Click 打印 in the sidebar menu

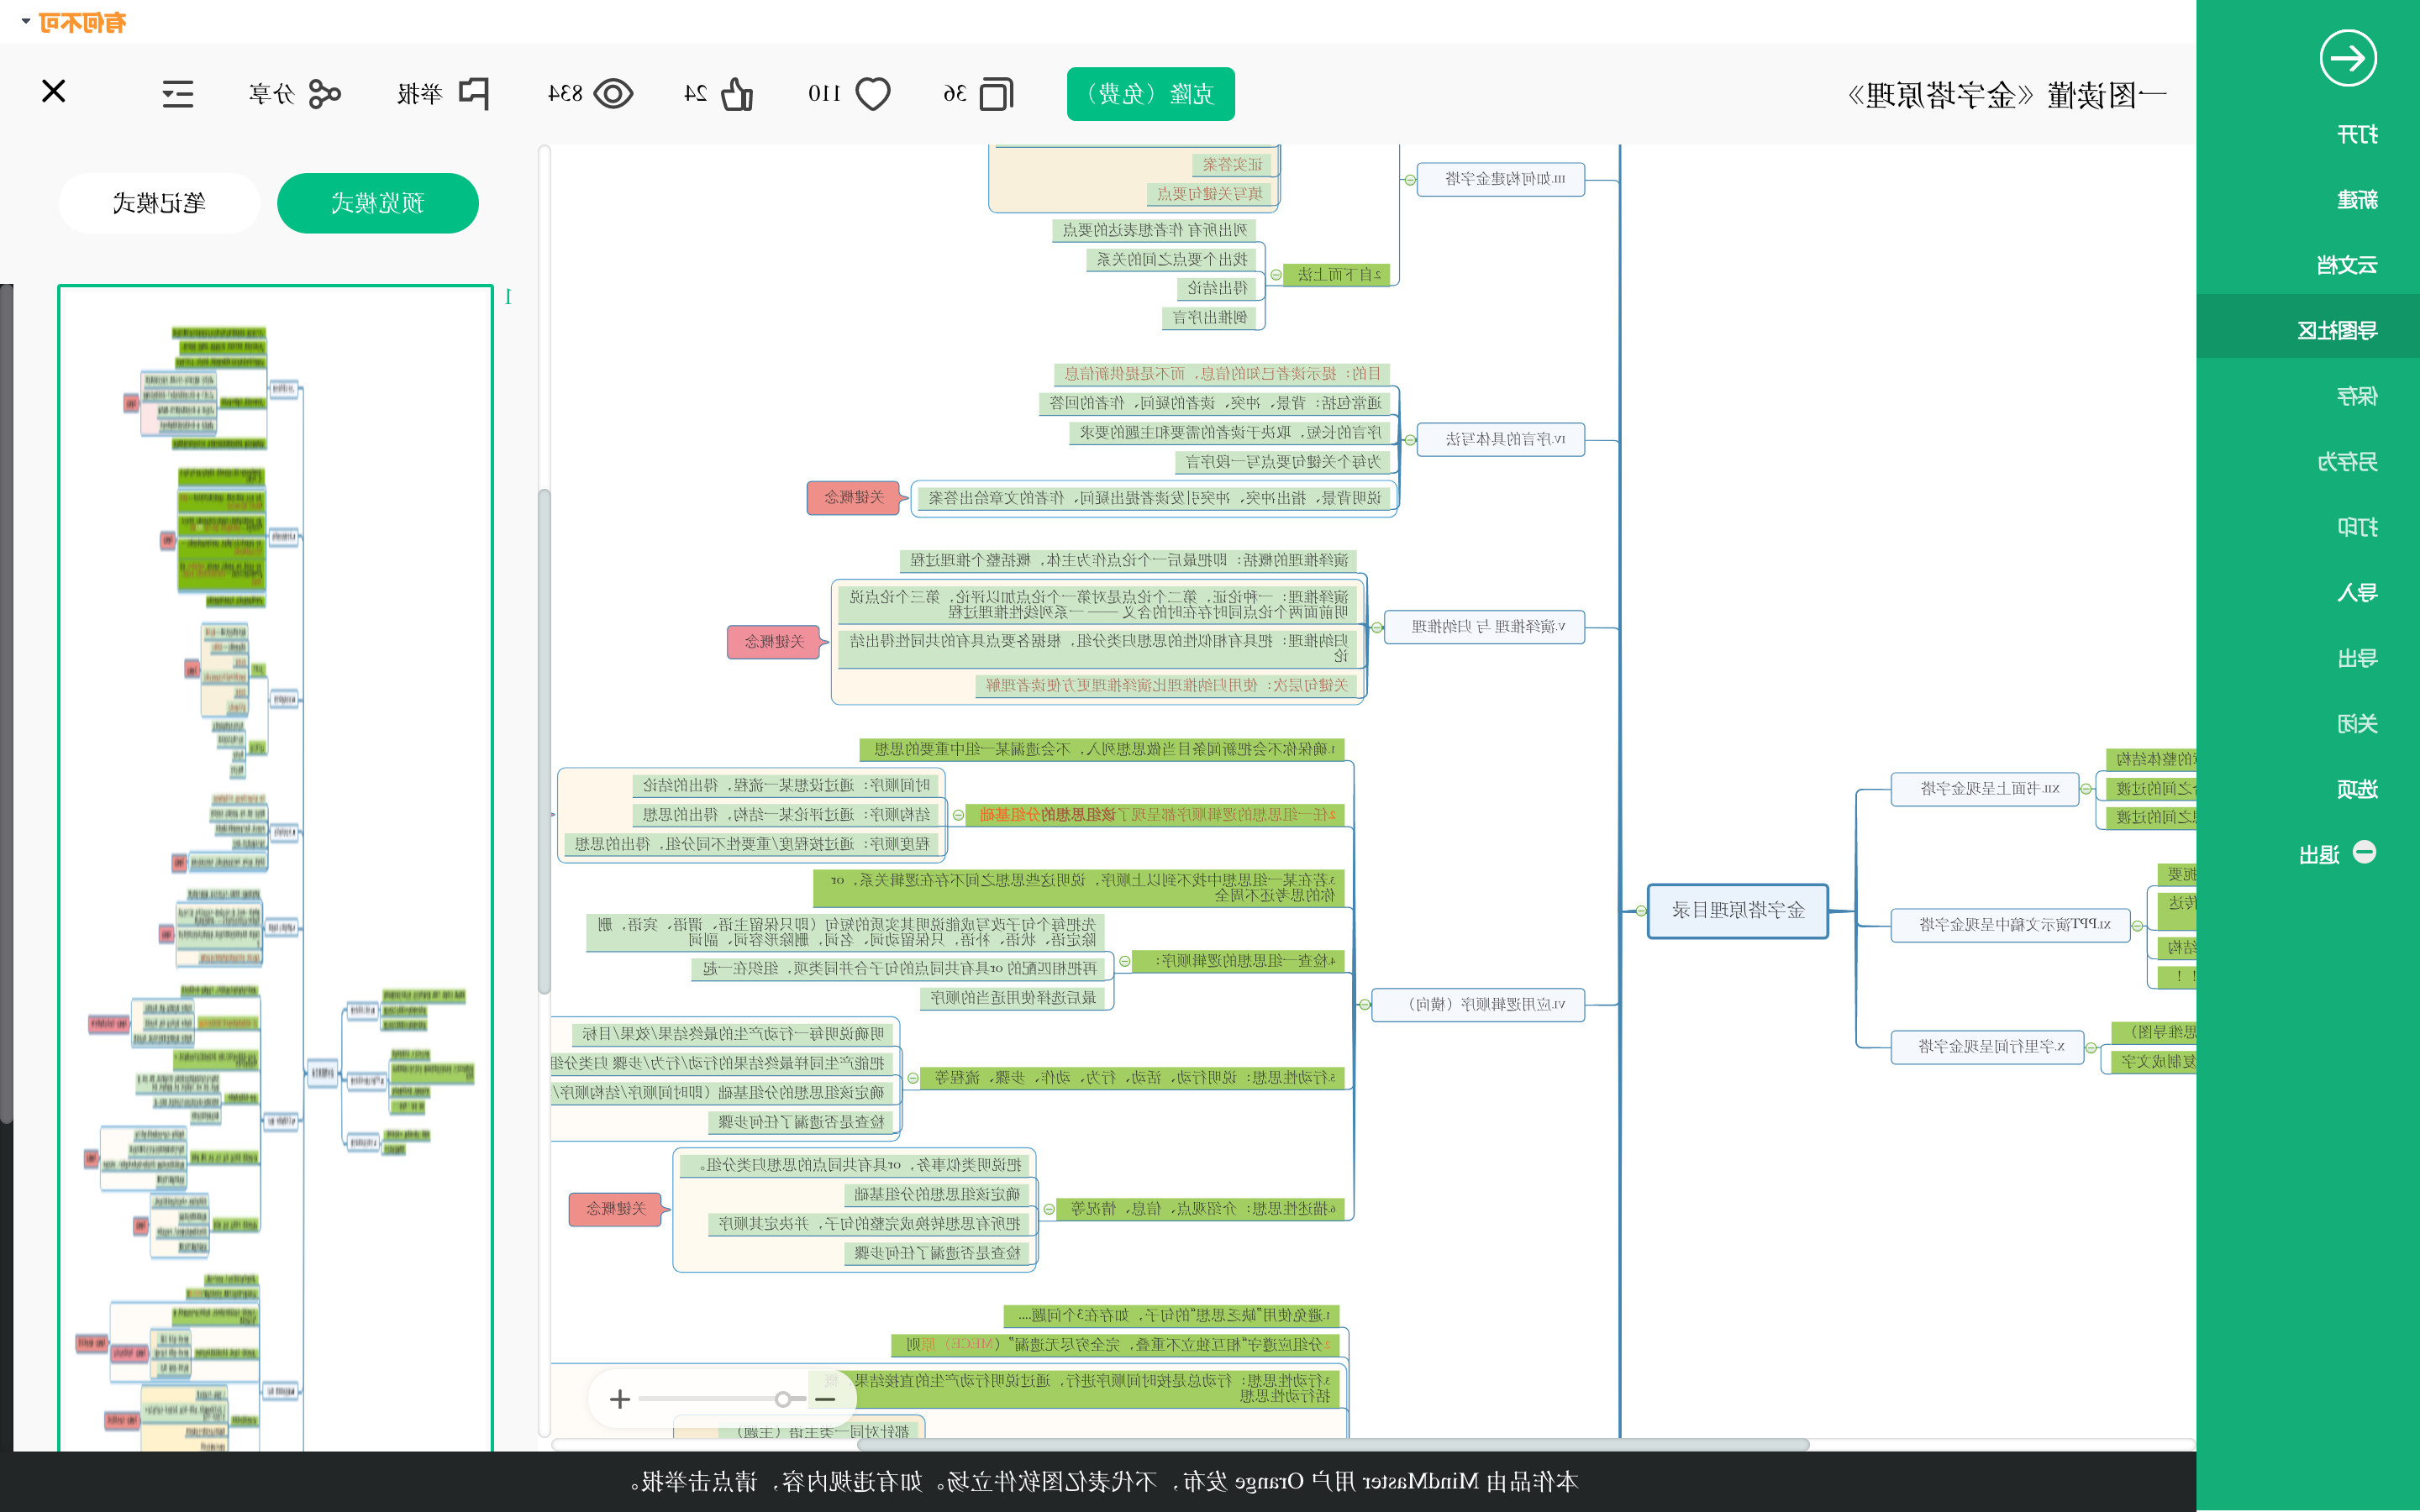(2357, 527)
